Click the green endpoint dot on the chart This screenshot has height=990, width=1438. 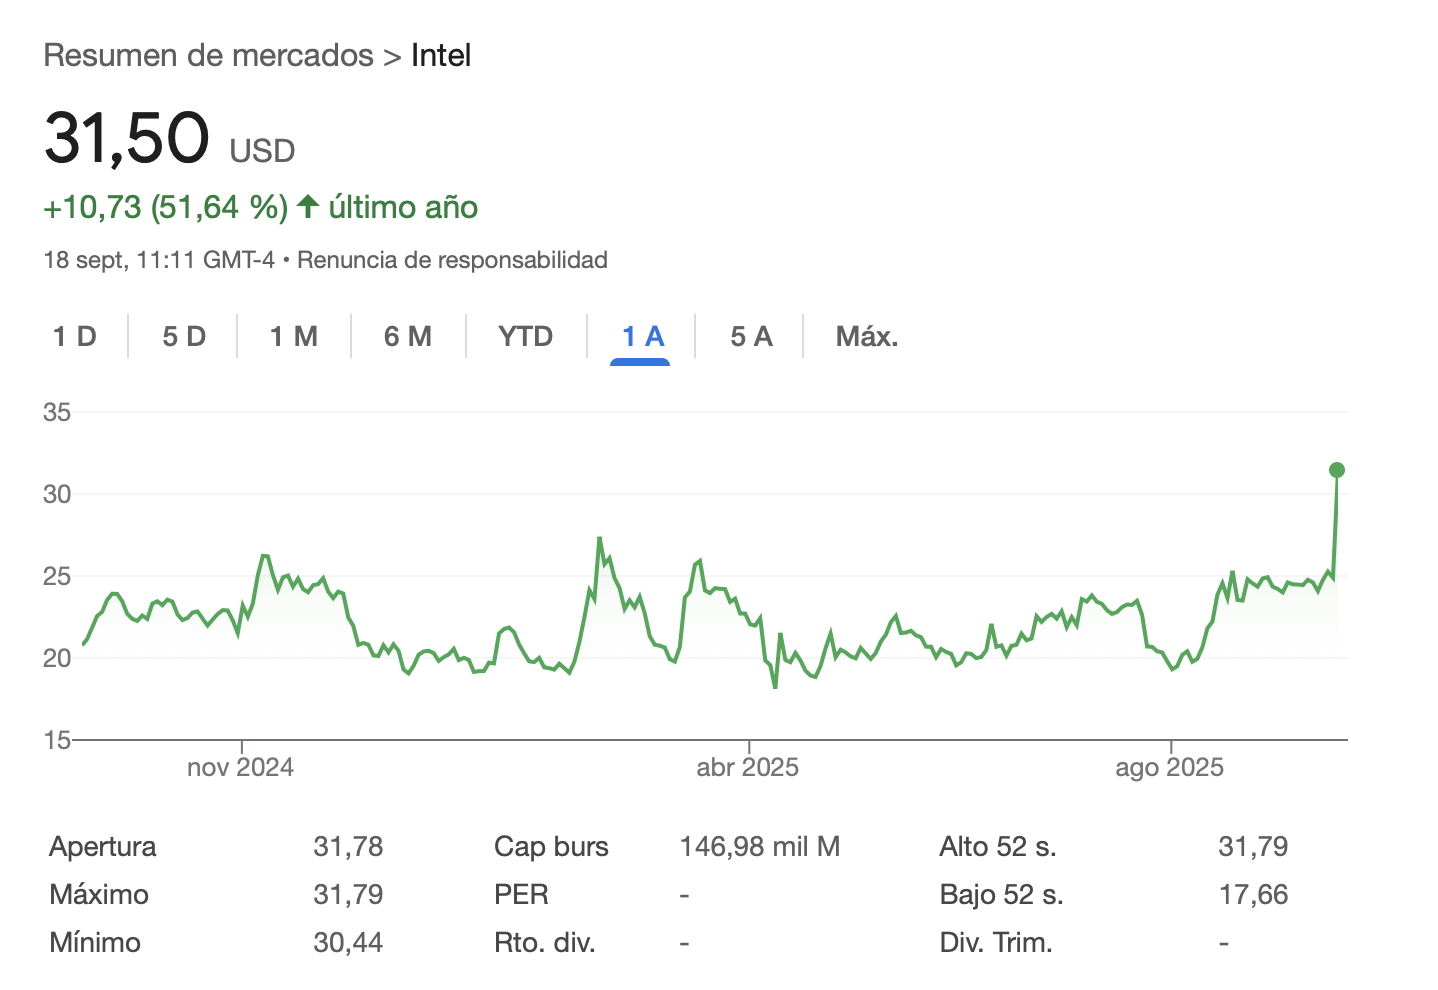coord(1337,470)
